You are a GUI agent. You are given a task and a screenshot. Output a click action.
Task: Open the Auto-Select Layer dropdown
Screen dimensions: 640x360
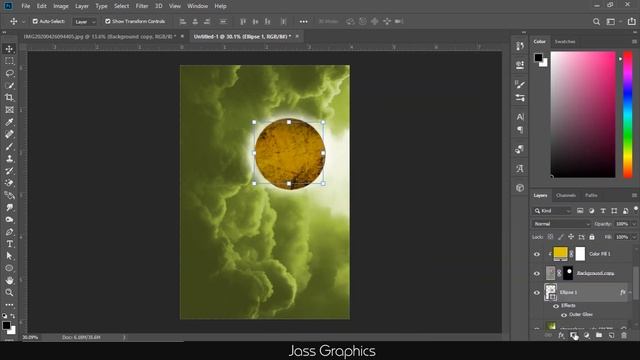coord(84,22)
